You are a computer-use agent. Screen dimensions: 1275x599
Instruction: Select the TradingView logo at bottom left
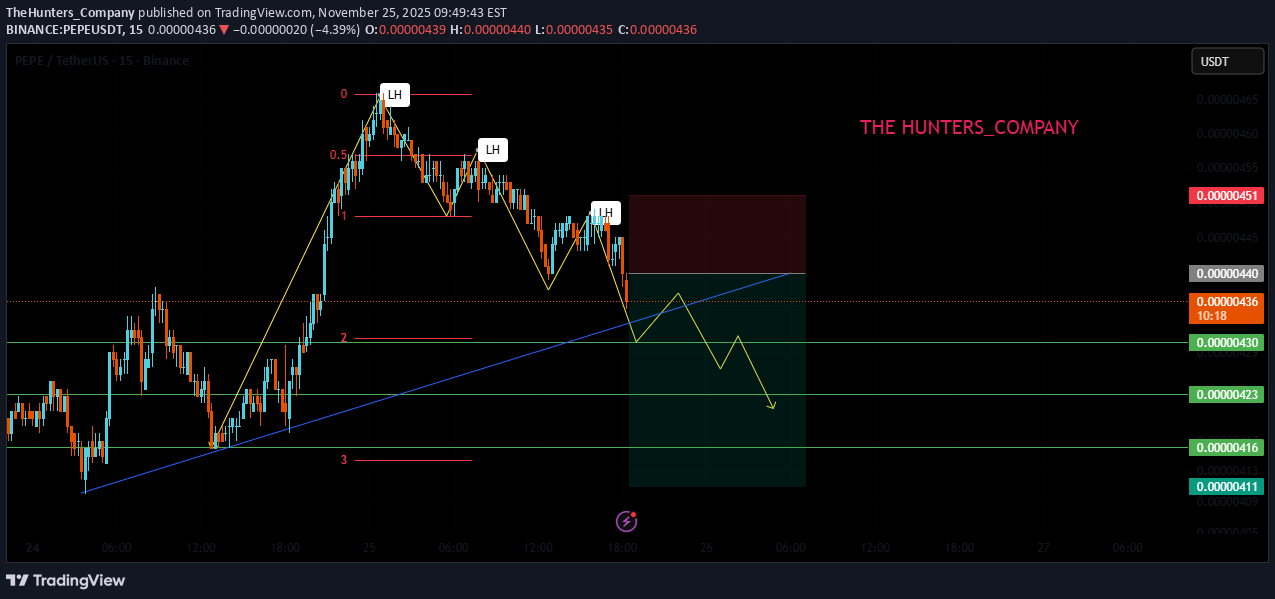[65, 580]
